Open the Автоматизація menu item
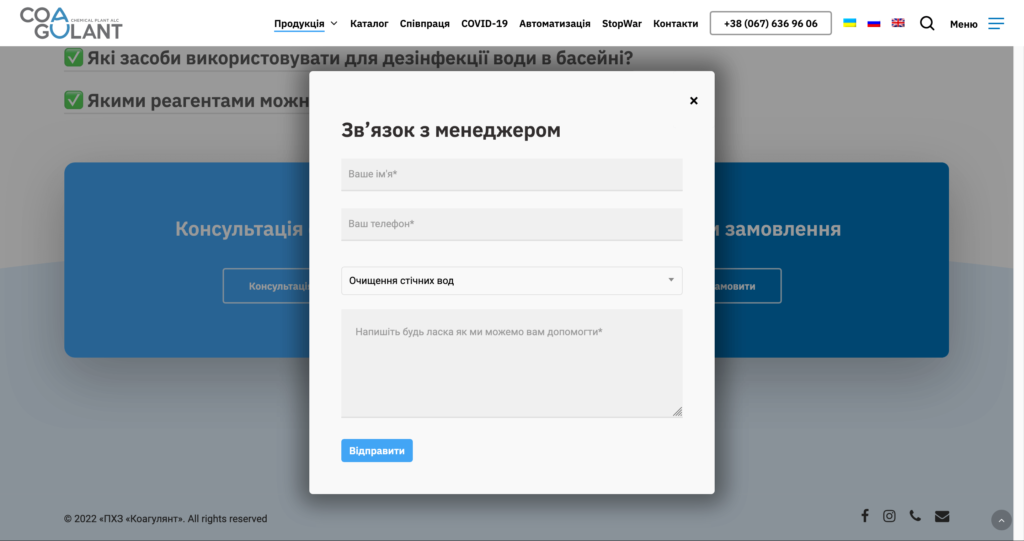The image size is (1024, 541). point(554,24)
